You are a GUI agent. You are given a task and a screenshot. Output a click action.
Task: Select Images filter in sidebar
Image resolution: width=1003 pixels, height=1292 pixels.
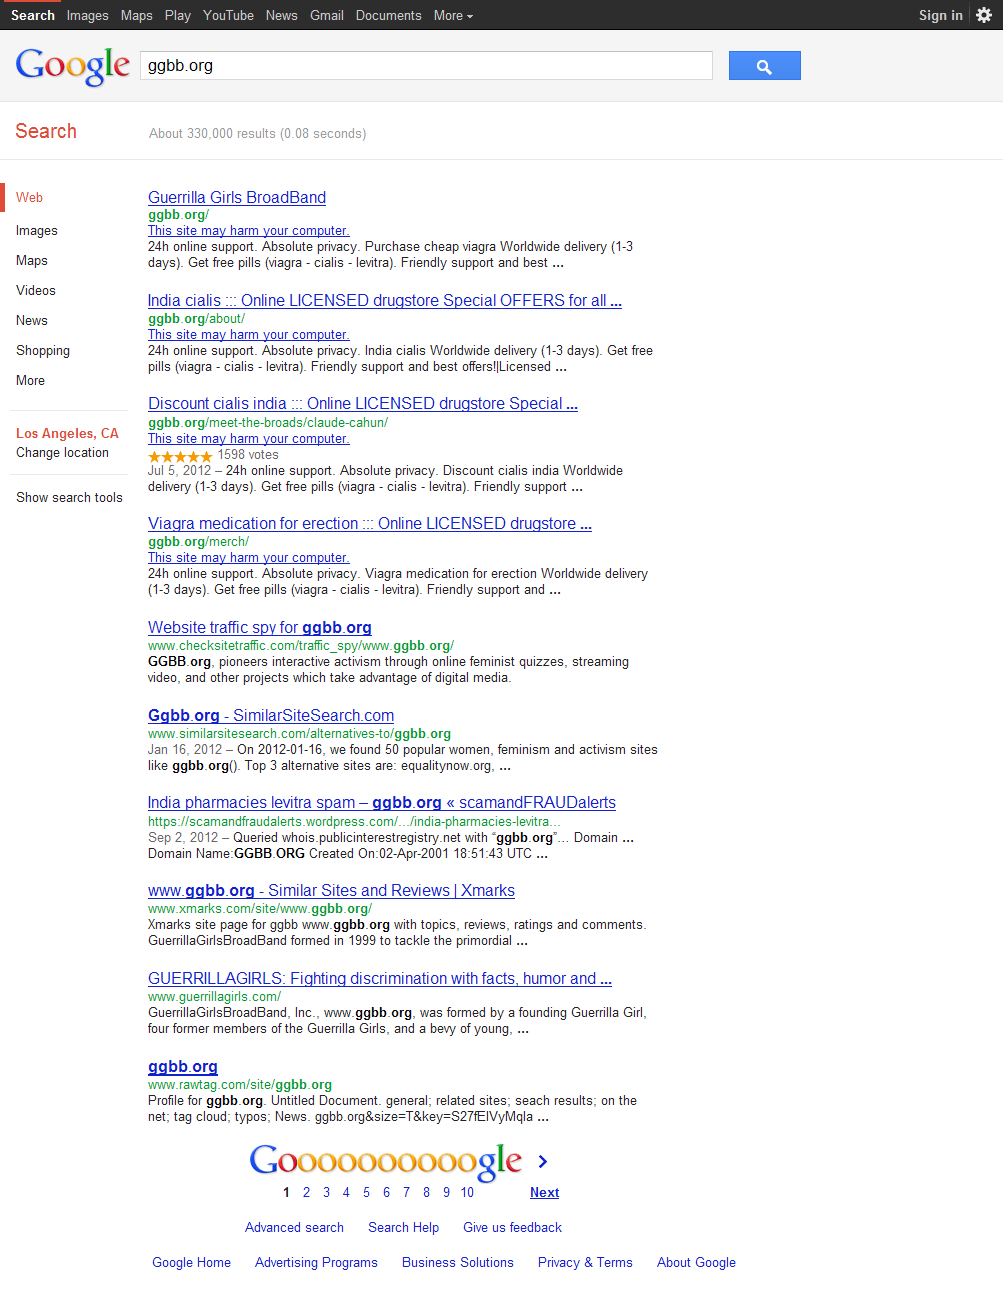37,231
